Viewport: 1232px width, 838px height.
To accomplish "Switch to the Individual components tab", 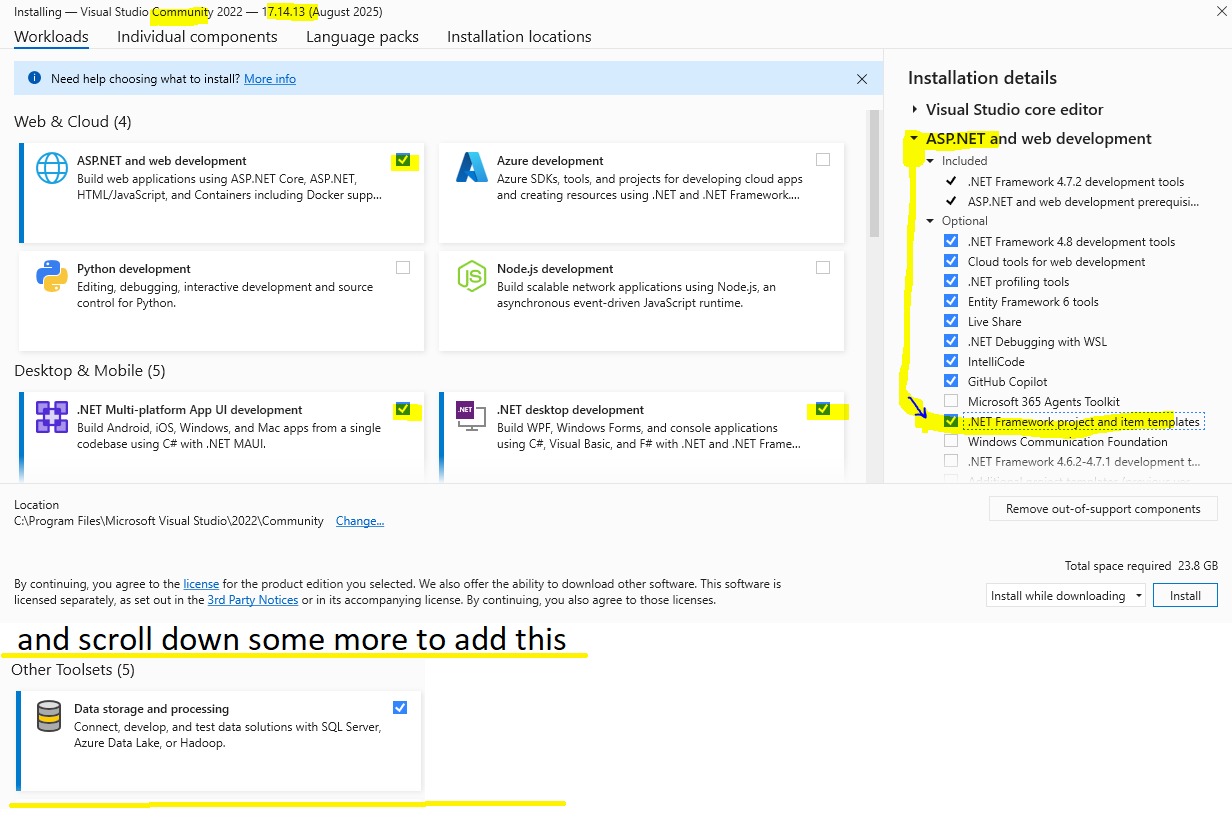I will pos(197,37).
